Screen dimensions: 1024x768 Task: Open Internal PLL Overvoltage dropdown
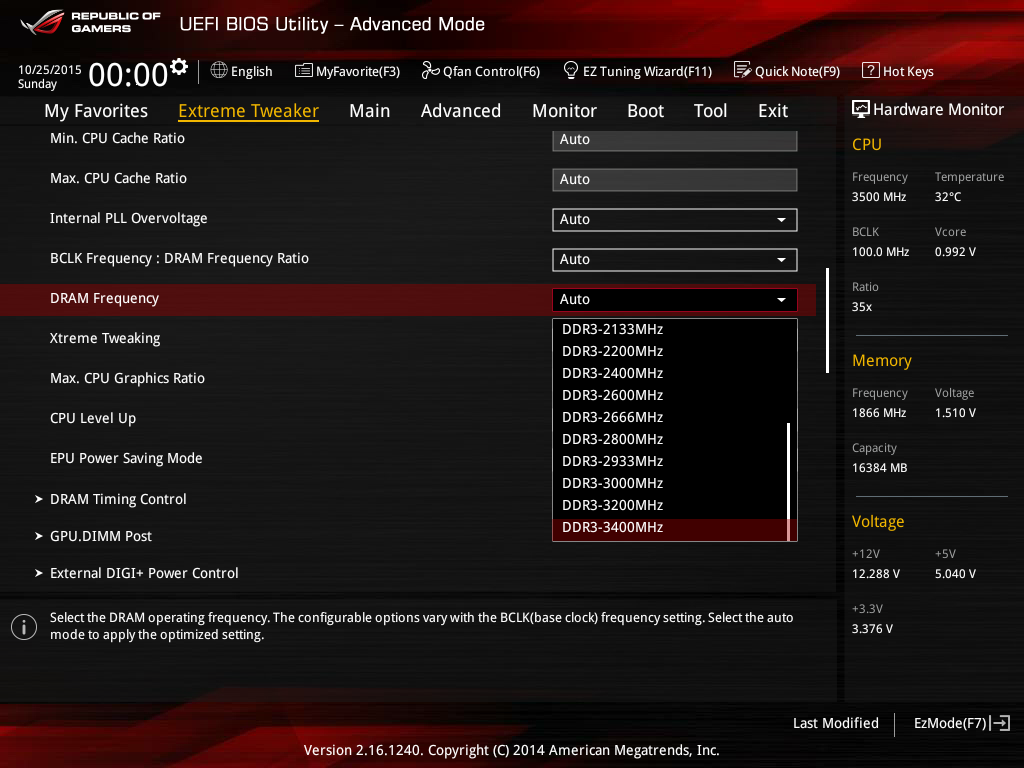click(x=675, y=219)
